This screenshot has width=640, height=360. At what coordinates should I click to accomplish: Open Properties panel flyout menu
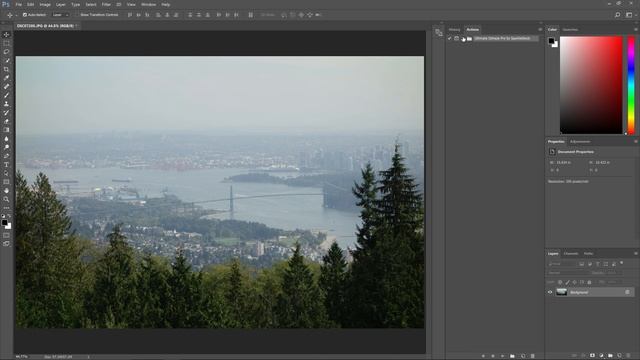pos(636,141)
